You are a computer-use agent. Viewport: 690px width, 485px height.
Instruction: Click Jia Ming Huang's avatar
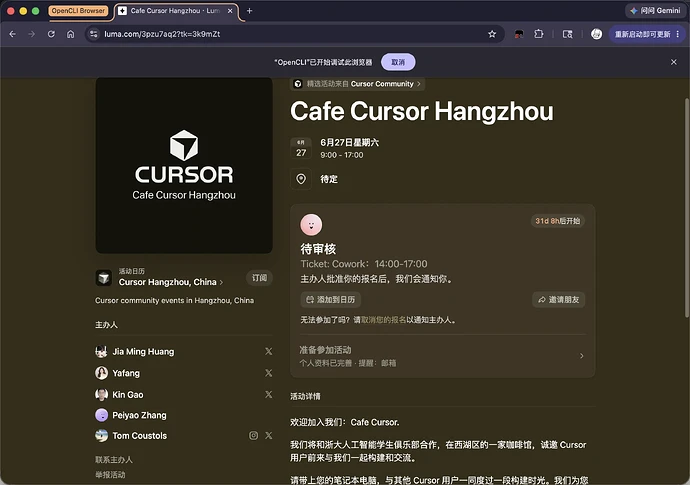pos(101,351)
